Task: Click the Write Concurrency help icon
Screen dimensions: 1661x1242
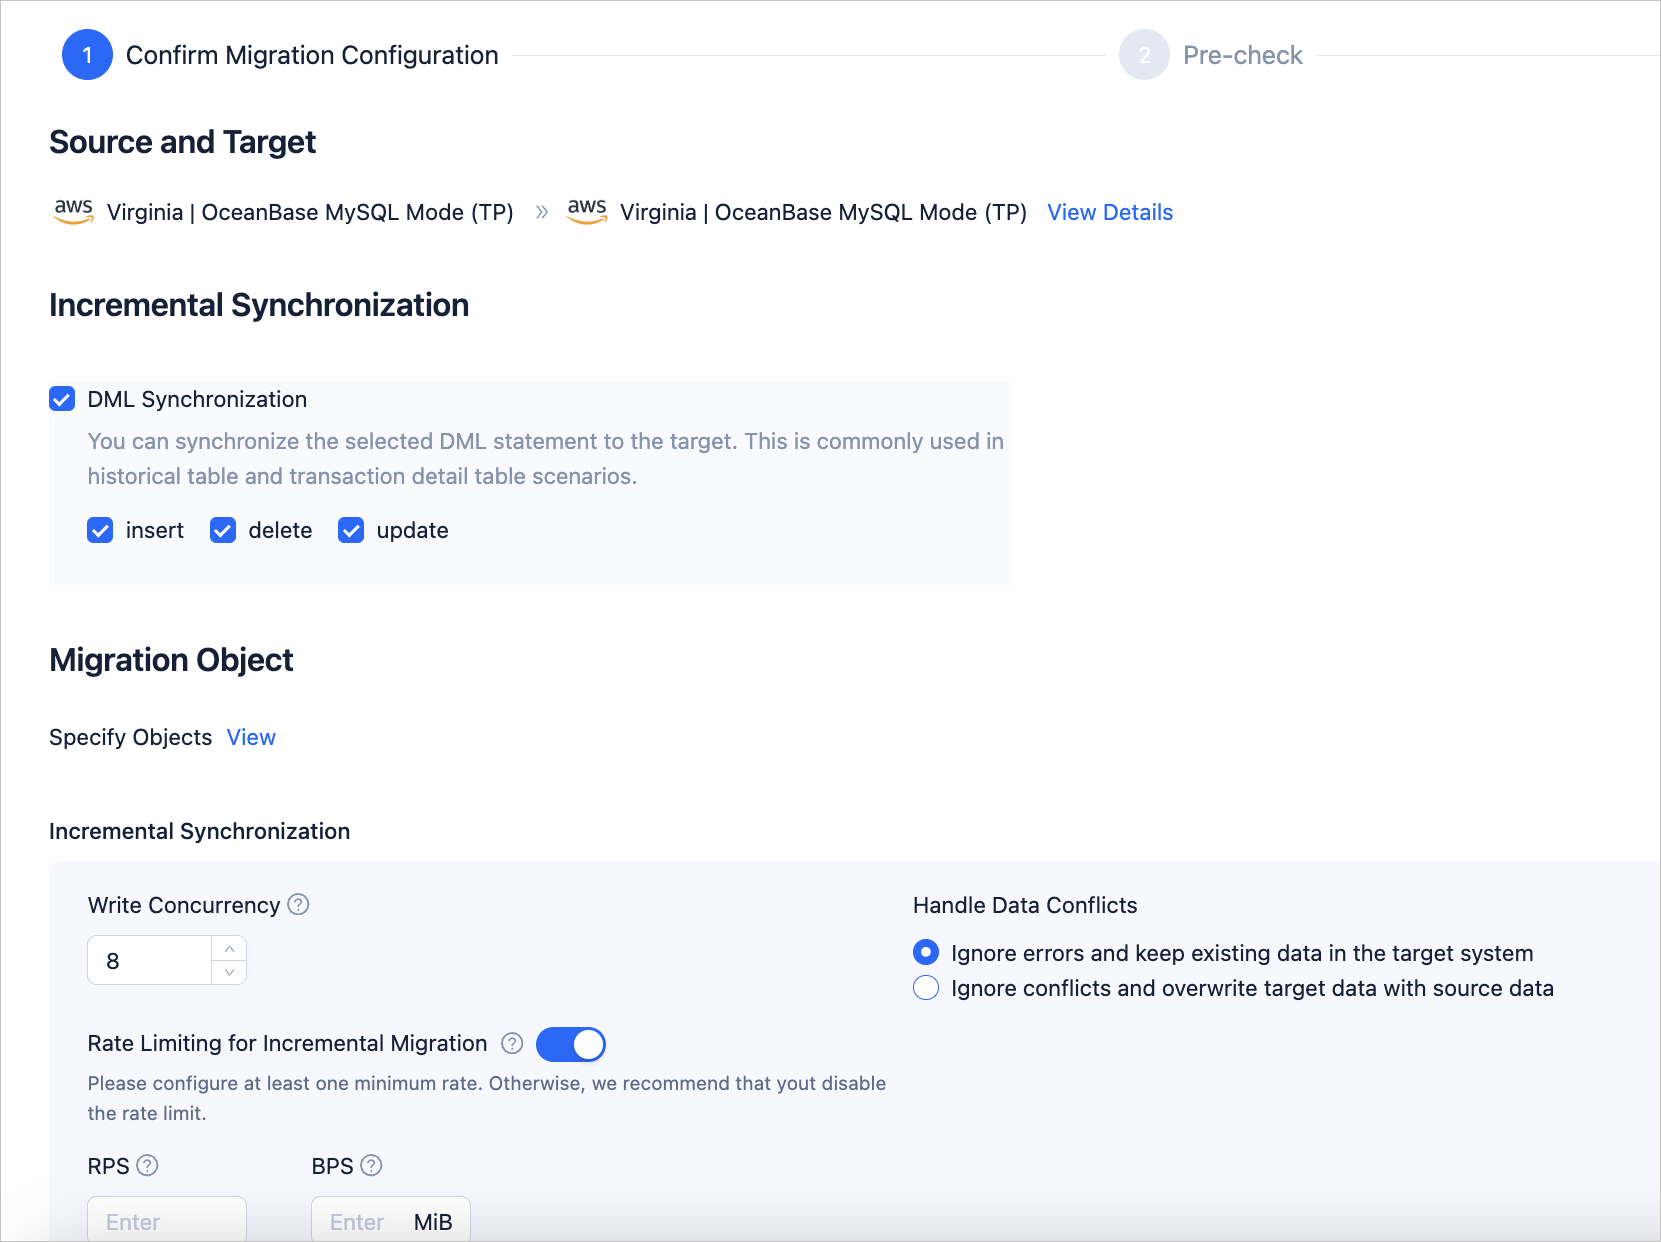Action: (298, 905)
